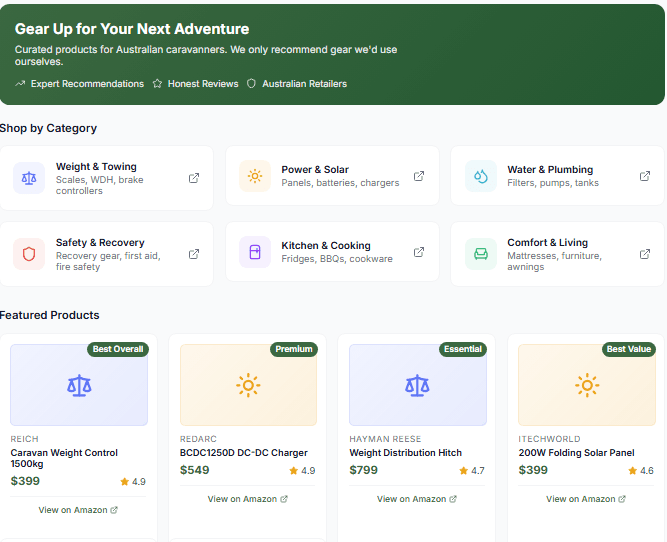667x542 pixels.
Task: Click the Safety & Recovery shield icon
Action: [28, 254]
